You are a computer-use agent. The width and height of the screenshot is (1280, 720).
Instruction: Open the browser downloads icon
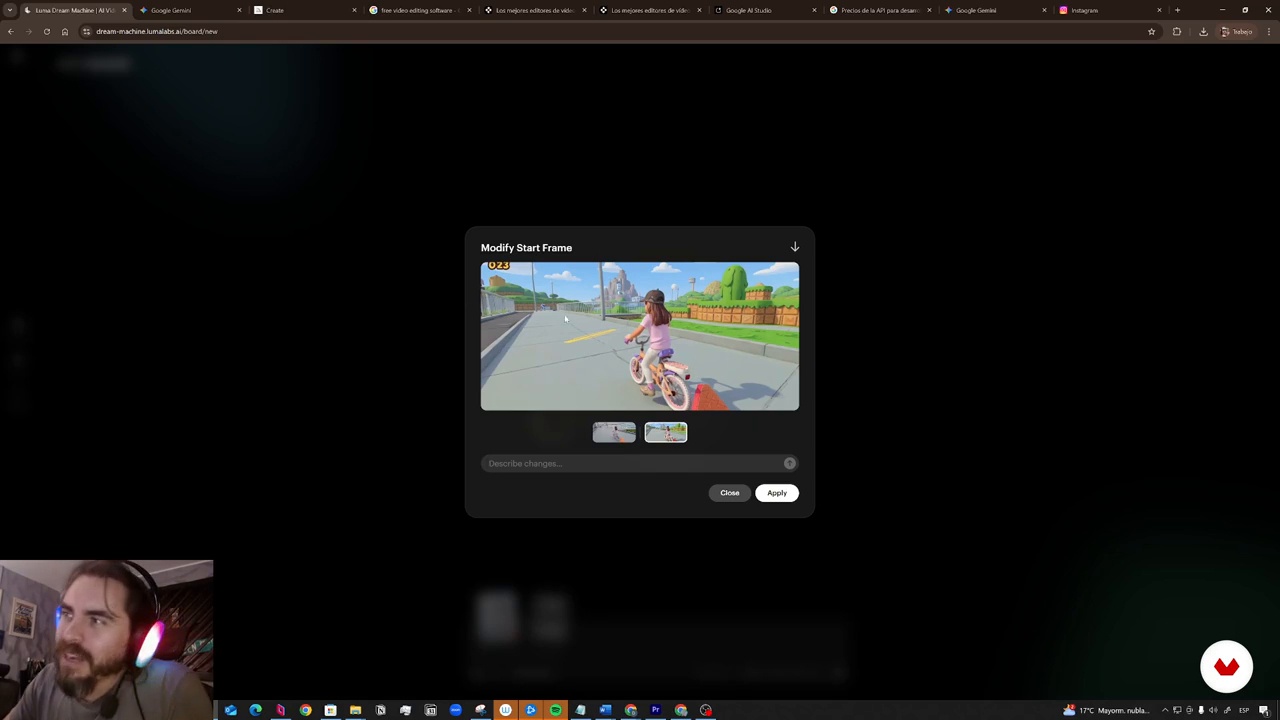[1203, 31]
